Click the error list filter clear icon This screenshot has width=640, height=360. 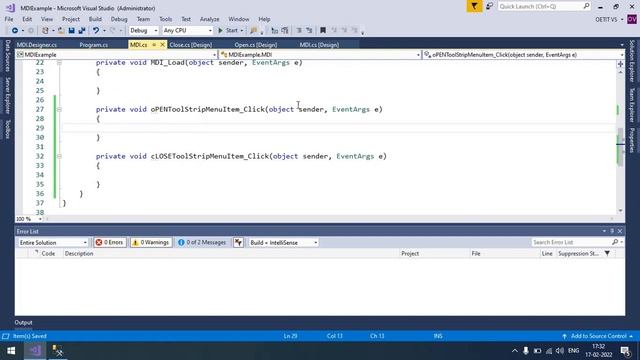tap(238, 242)
